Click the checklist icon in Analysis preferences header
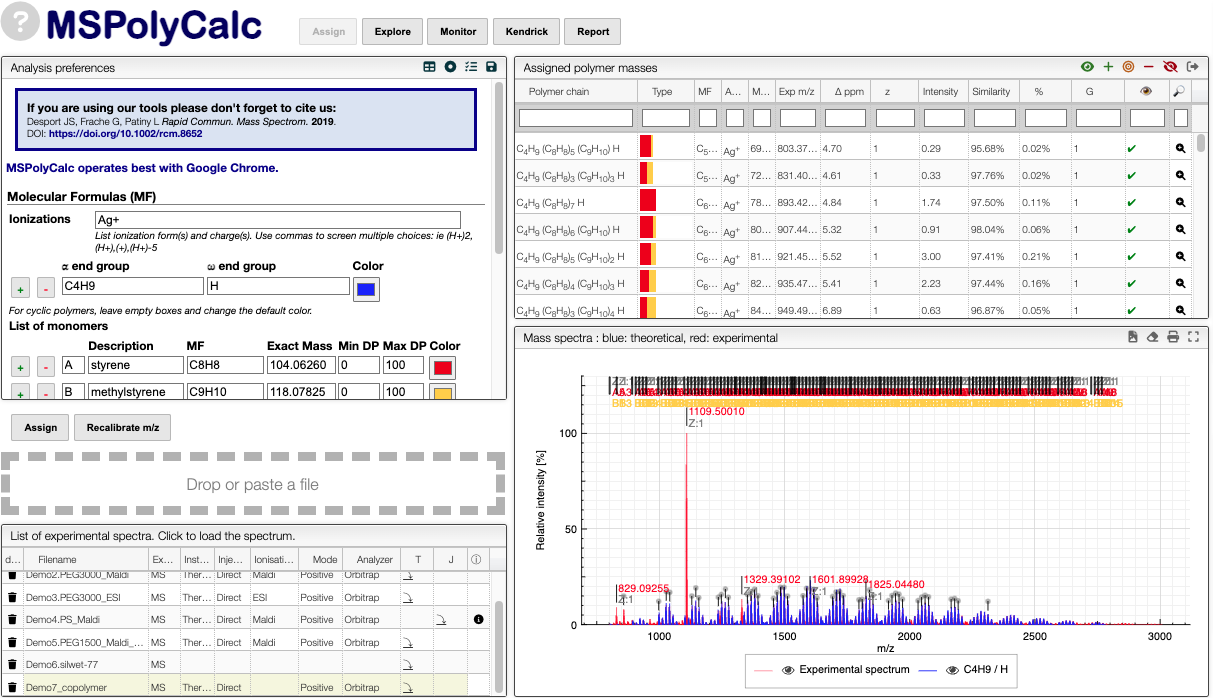The image size is (1213, 698). [x=471, y=67]
